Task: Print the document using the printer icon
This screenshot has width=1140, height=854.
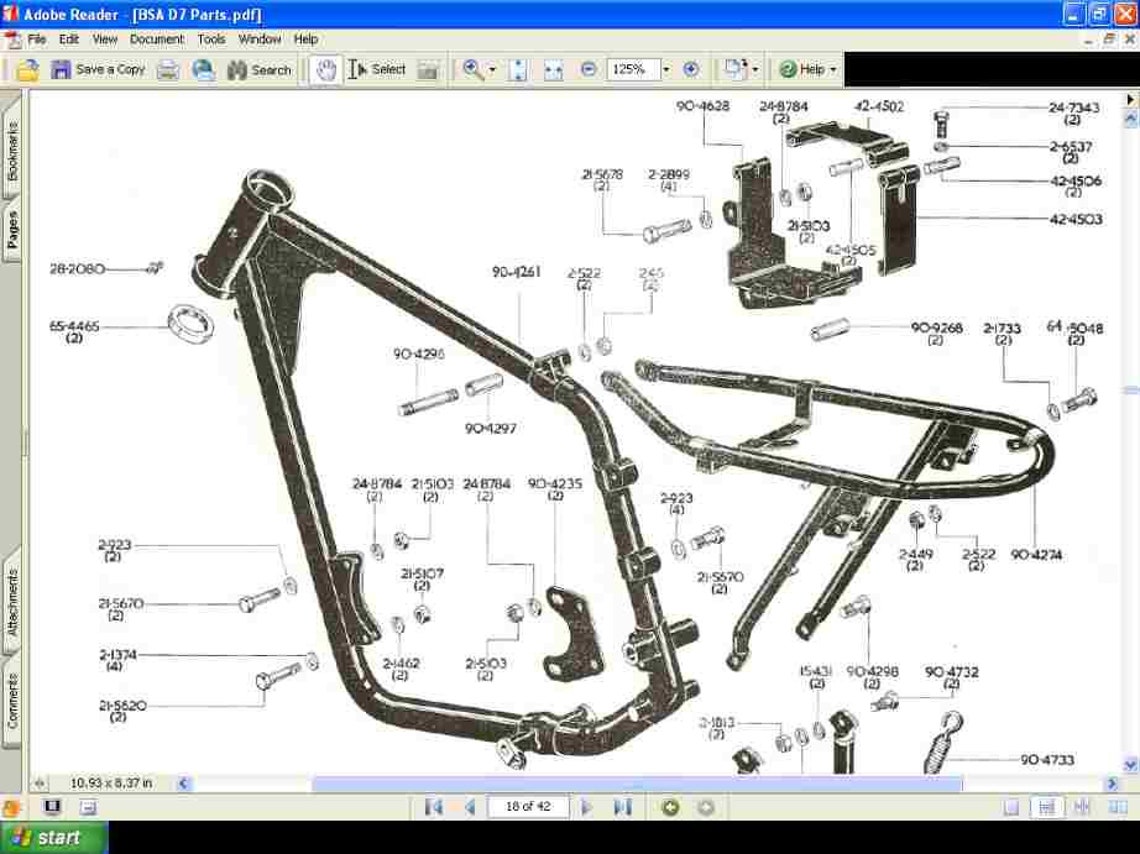Action: click(x=168, y=69)
